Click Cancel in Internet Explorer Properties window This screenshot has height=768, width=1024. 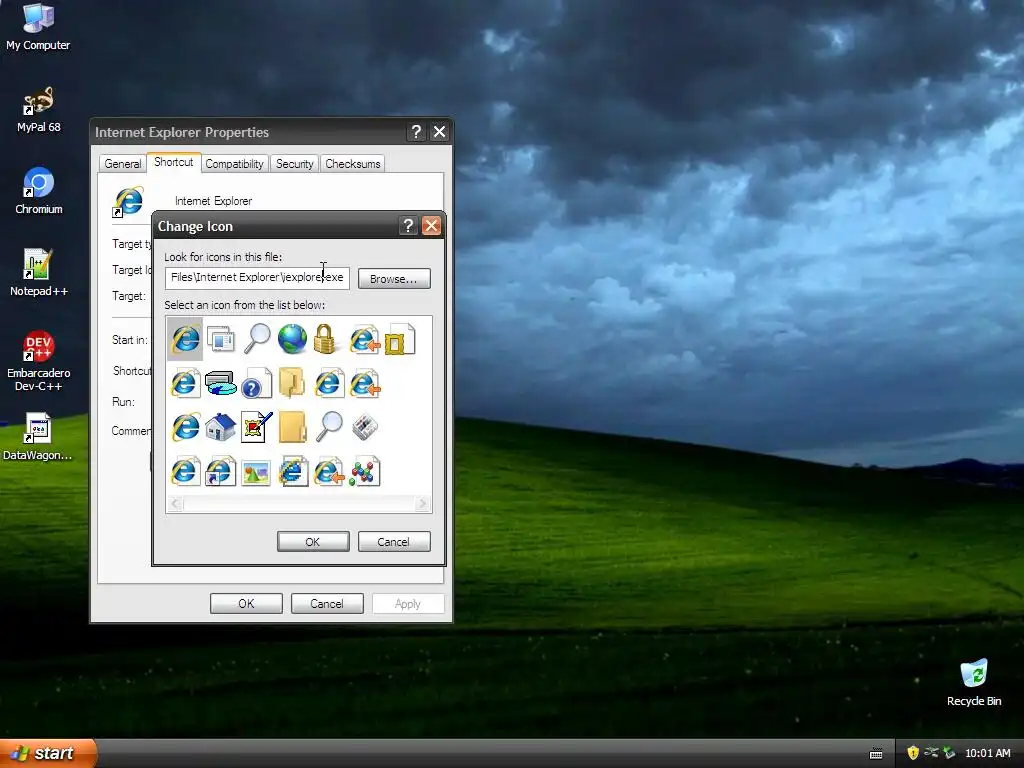(x=327, y=603)
